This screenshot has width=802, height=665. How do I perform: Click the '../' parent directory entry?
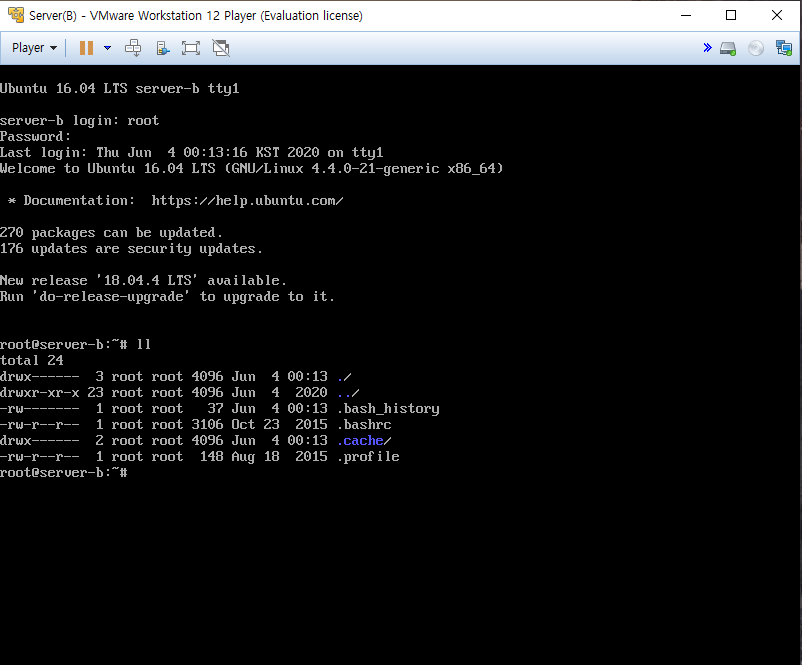(348, 393)
